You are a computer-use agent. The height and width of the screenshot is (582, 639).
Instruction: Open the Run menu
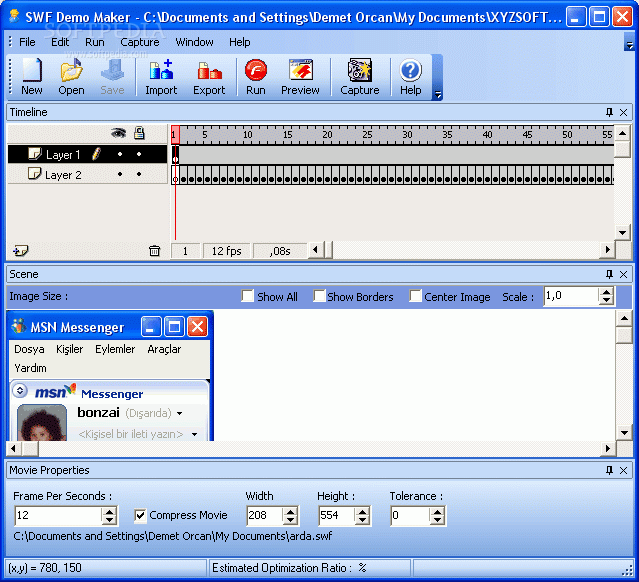95,42
